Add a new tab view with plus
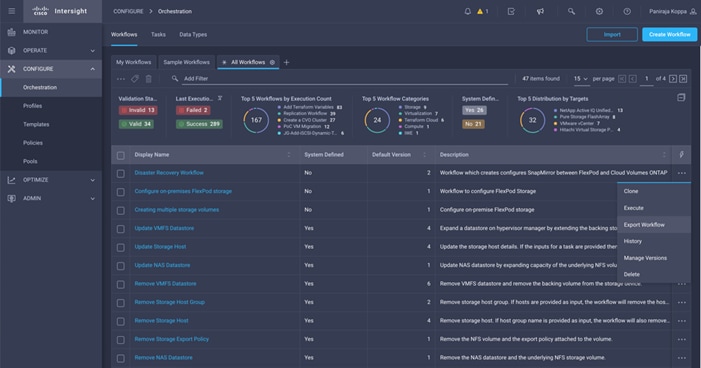Screen dimensions: 701x368 tap(287, 62)
